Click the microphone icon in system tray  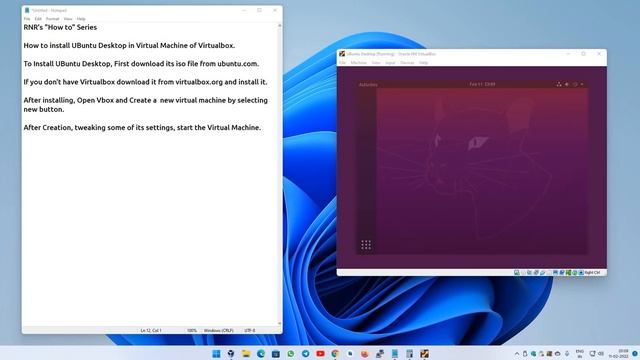click(x=567, y=354)
